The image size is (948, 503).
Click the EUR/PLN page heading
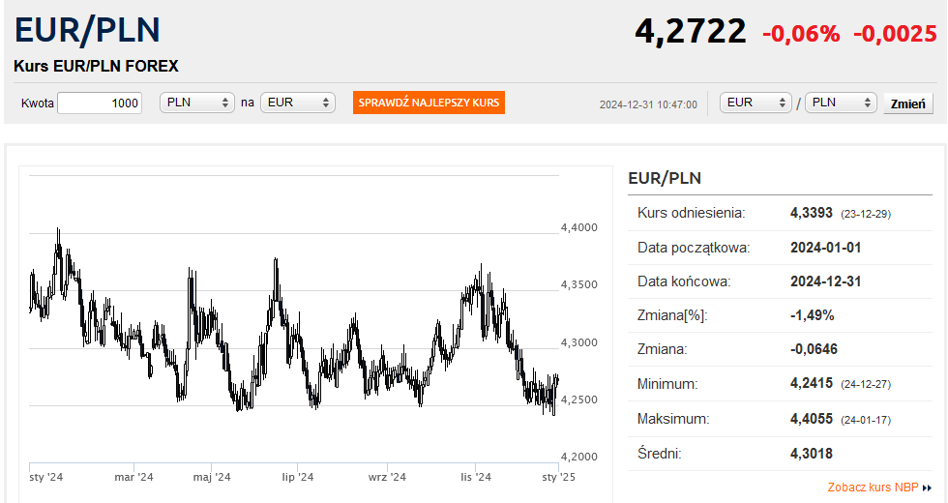point(87,30)
